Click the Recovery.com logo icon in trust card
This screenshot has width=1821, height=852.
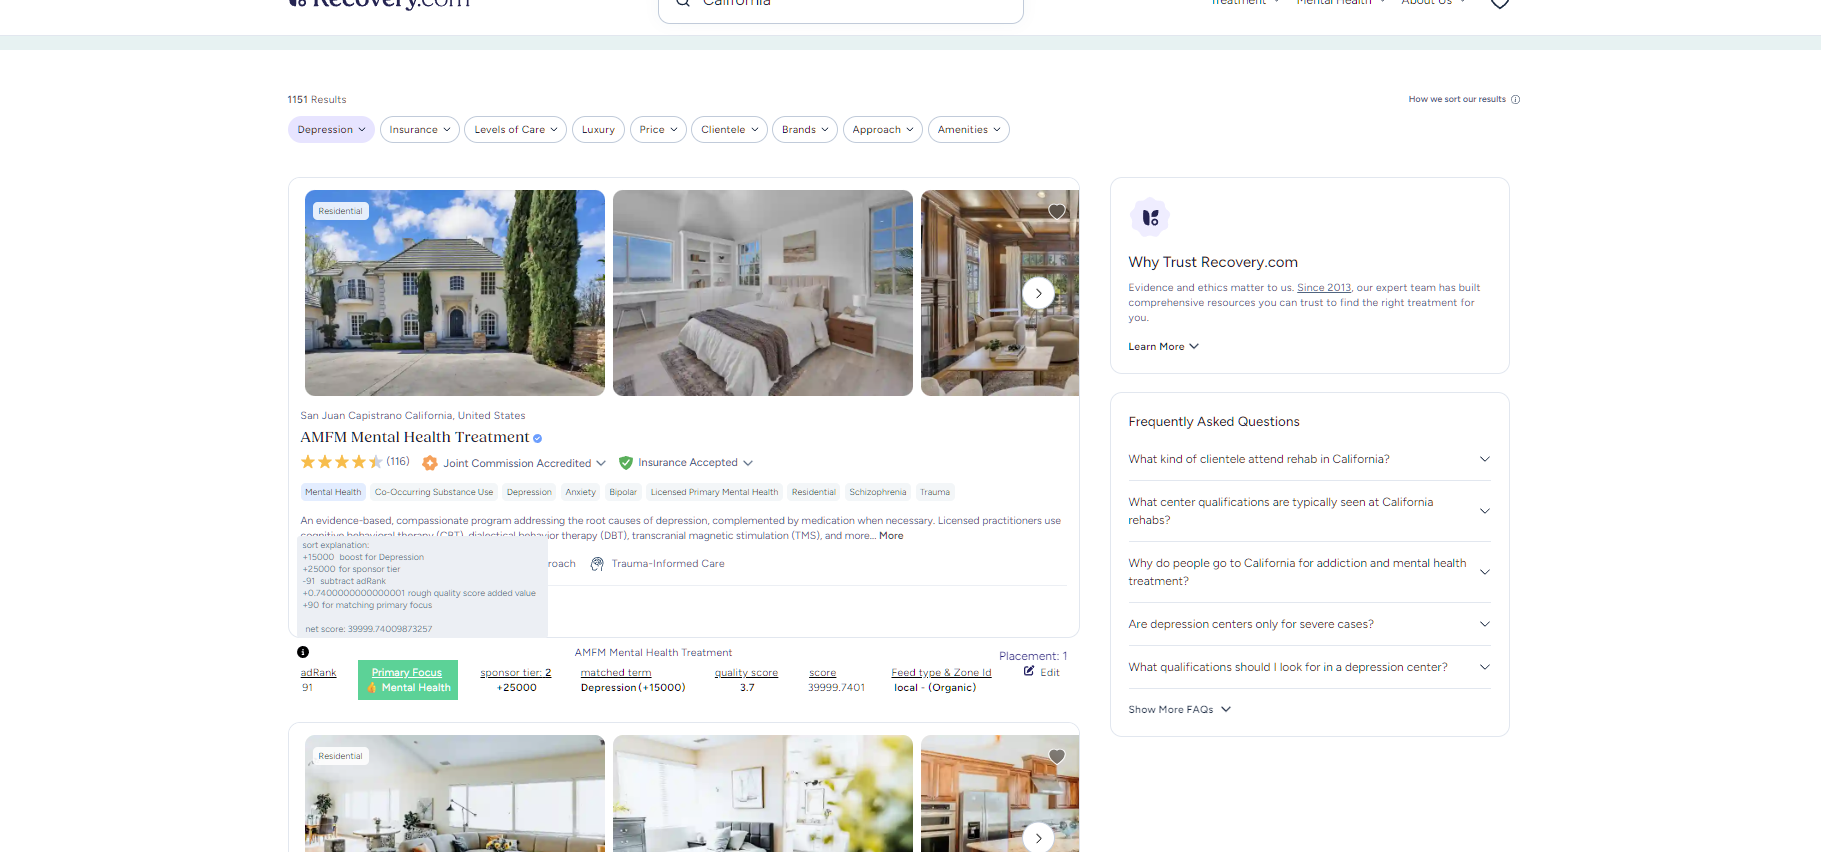1150,217
